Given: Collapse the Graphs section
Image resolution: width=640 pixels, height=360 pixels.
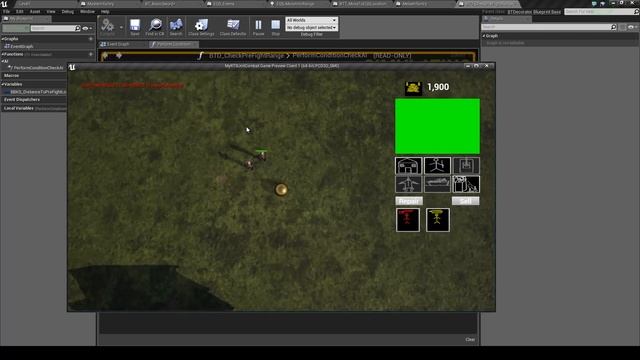Looking at the screenshot, I should tap(3, 39).
